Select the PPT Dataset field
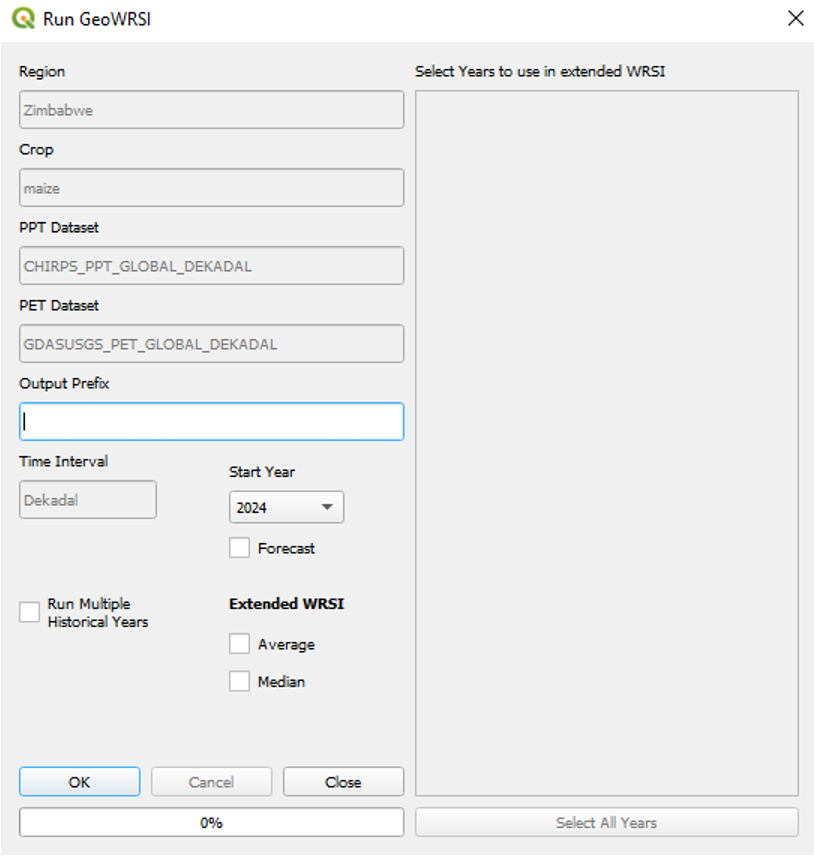Viewport: 814px width, 856px height. coord(211,266)
